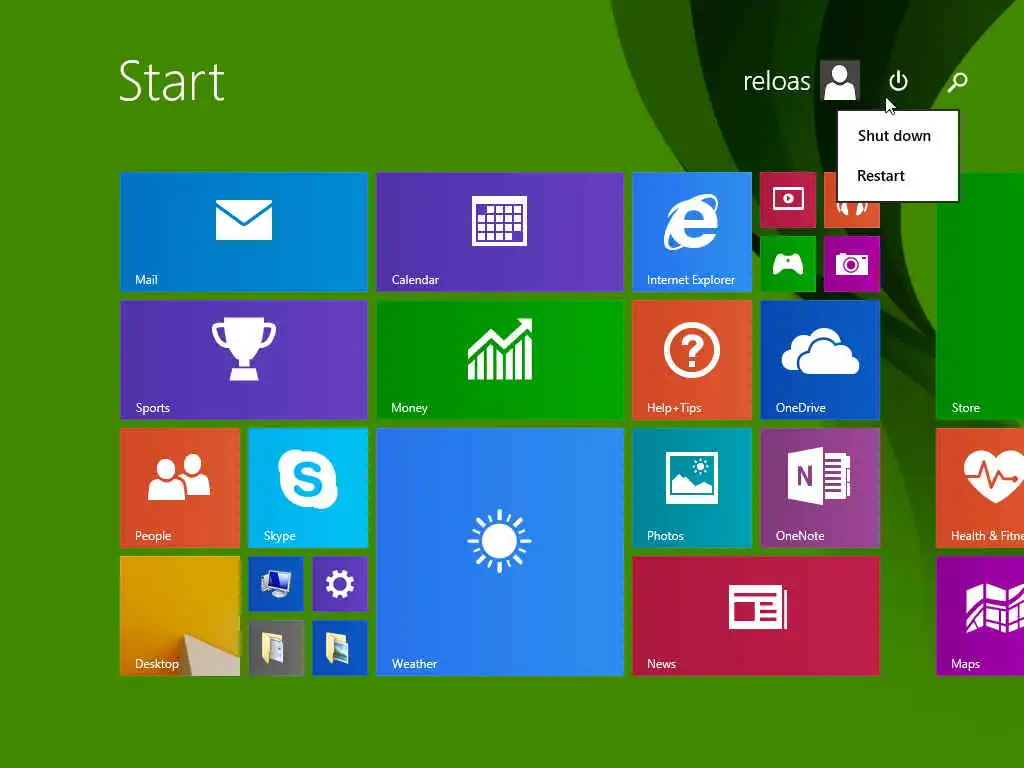Launch Internet Explorer tile
Screen dimensions: 1024x768
point(692,232)
